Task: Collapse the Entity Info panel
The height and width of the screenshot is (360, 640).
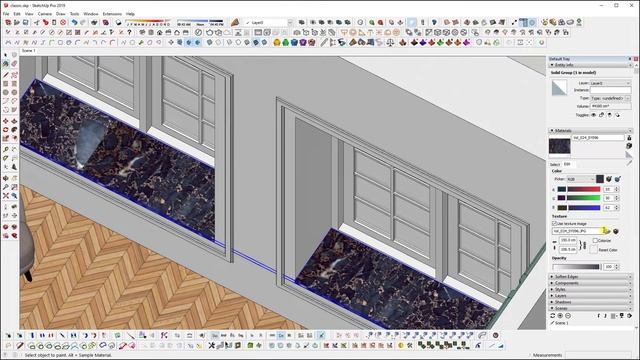Action: pyautogui.click(x=590, y=65)
